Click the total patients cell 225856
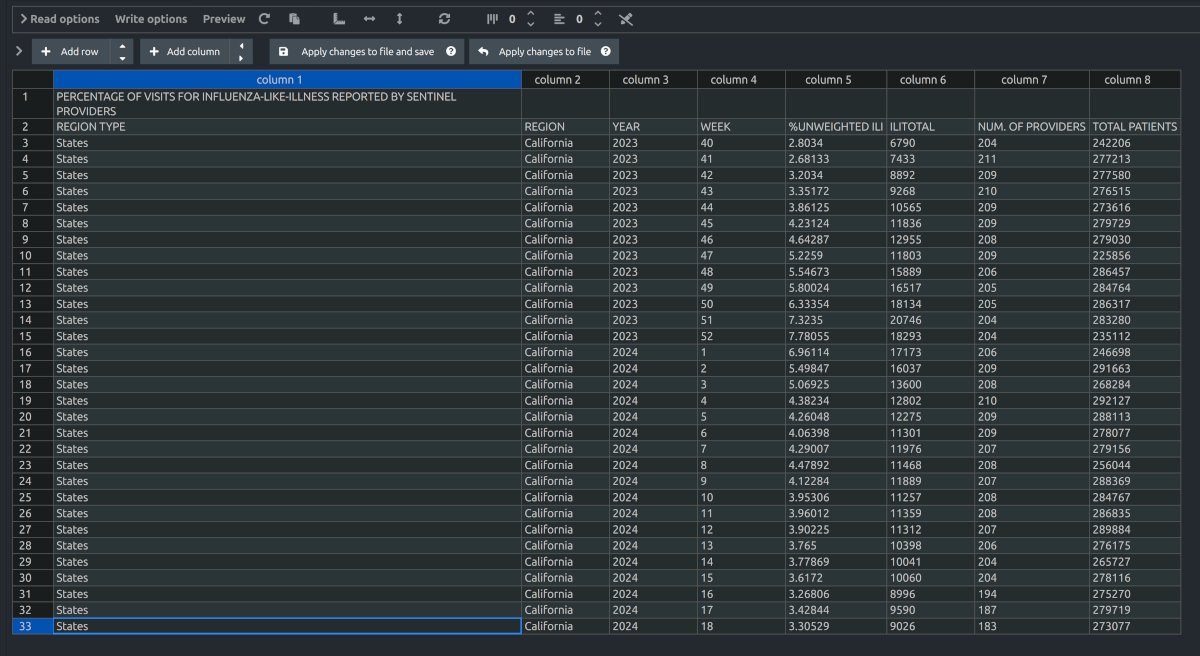Image resolution: width=1200 pixels, height=656 pixels. [x=1137, y=256]
